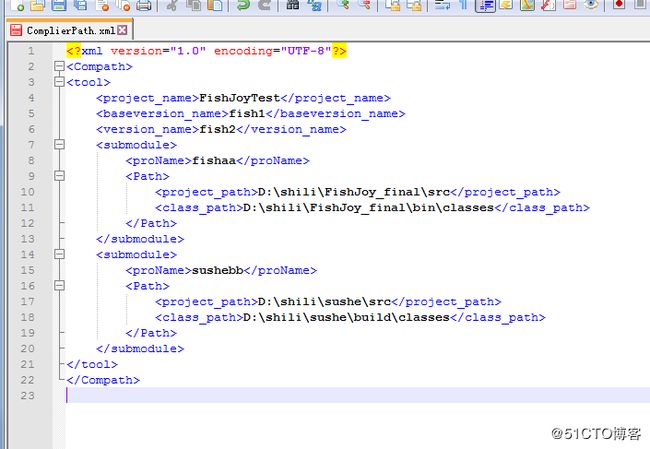Click line number 10 in margin

point(27,192)
